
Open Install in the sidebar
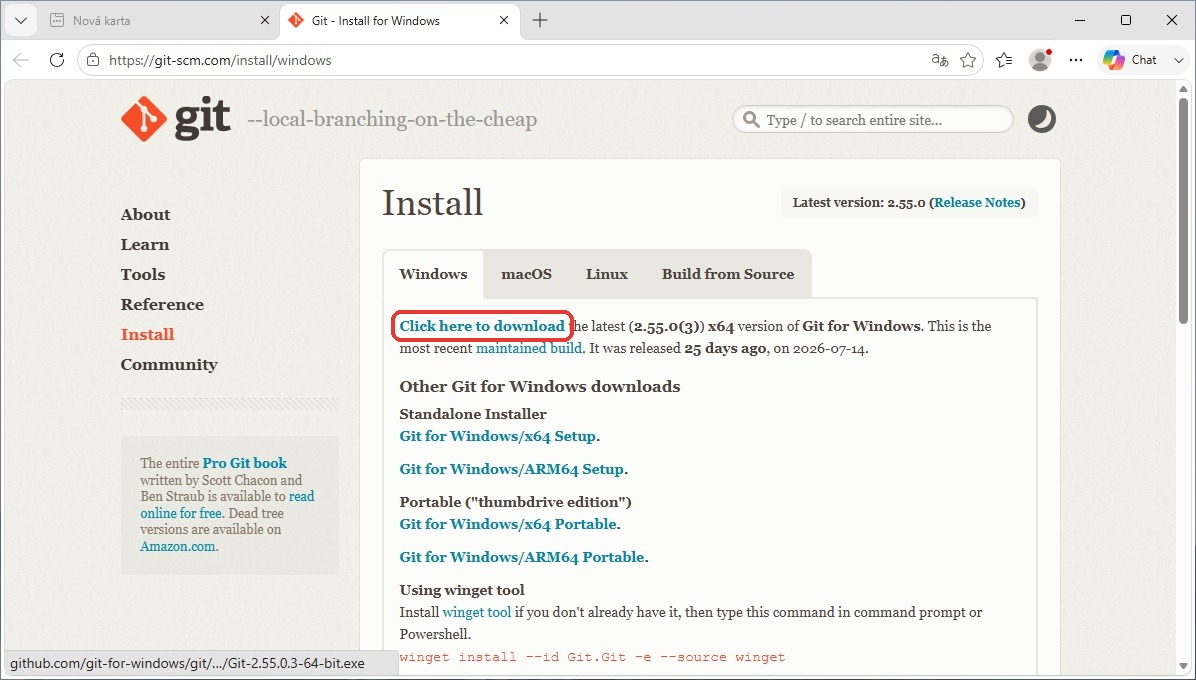[x=147, y=335]
